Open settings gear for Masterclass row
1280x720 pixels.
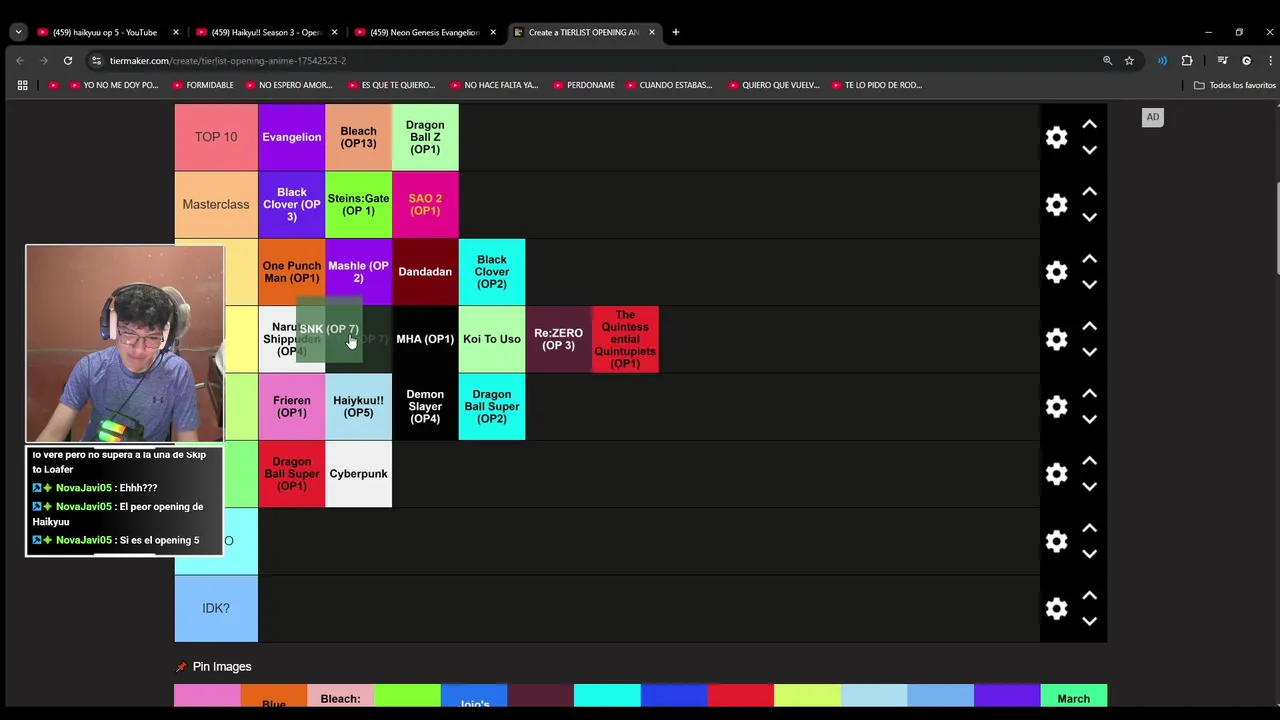click(1056, 205)
